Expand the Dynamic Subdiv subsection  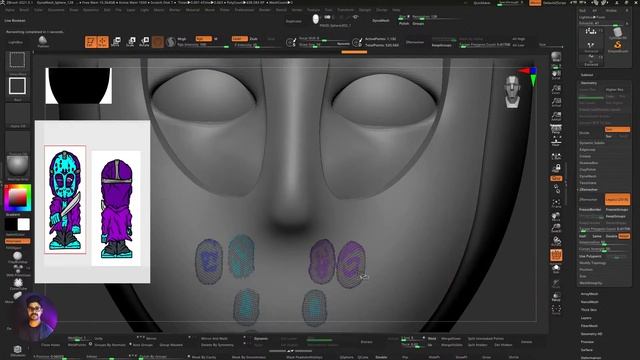coord(592,143)
